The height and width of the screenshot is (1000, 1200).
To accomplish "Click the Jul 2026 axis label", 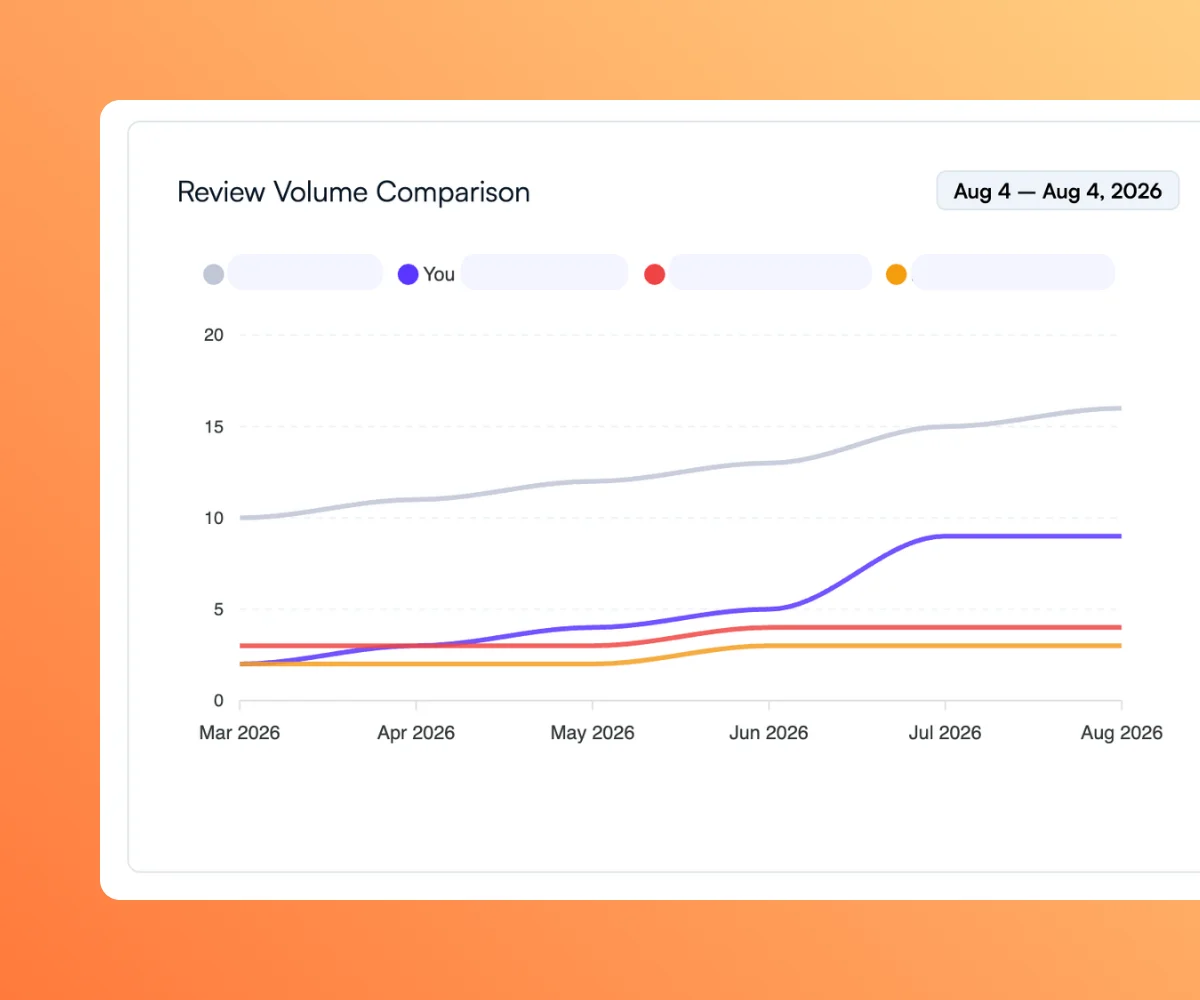I will point(945,733).
